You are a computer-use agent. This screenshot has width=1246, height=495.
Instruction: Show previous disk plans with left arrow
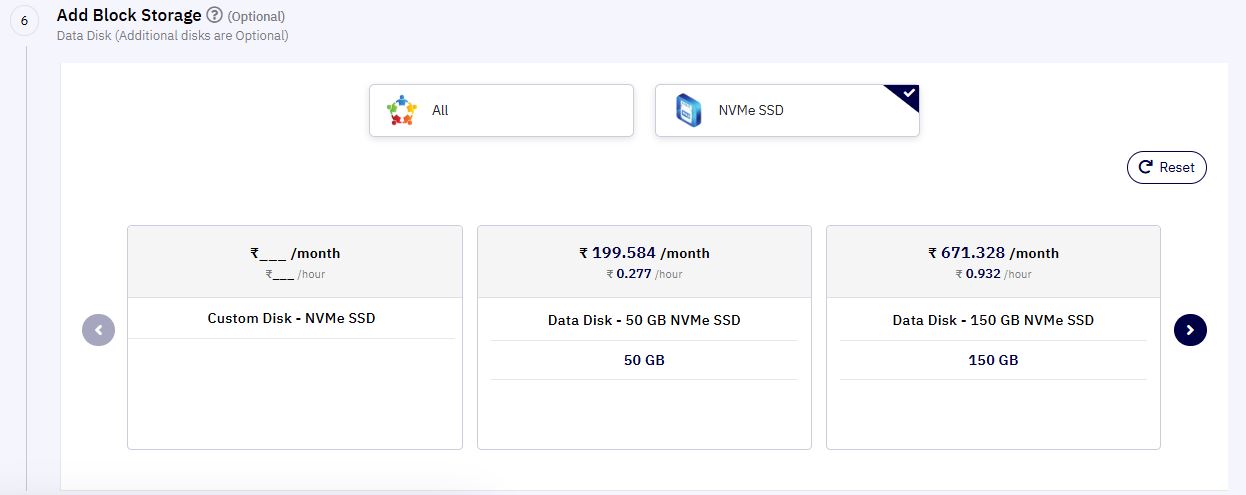point(98,330)
